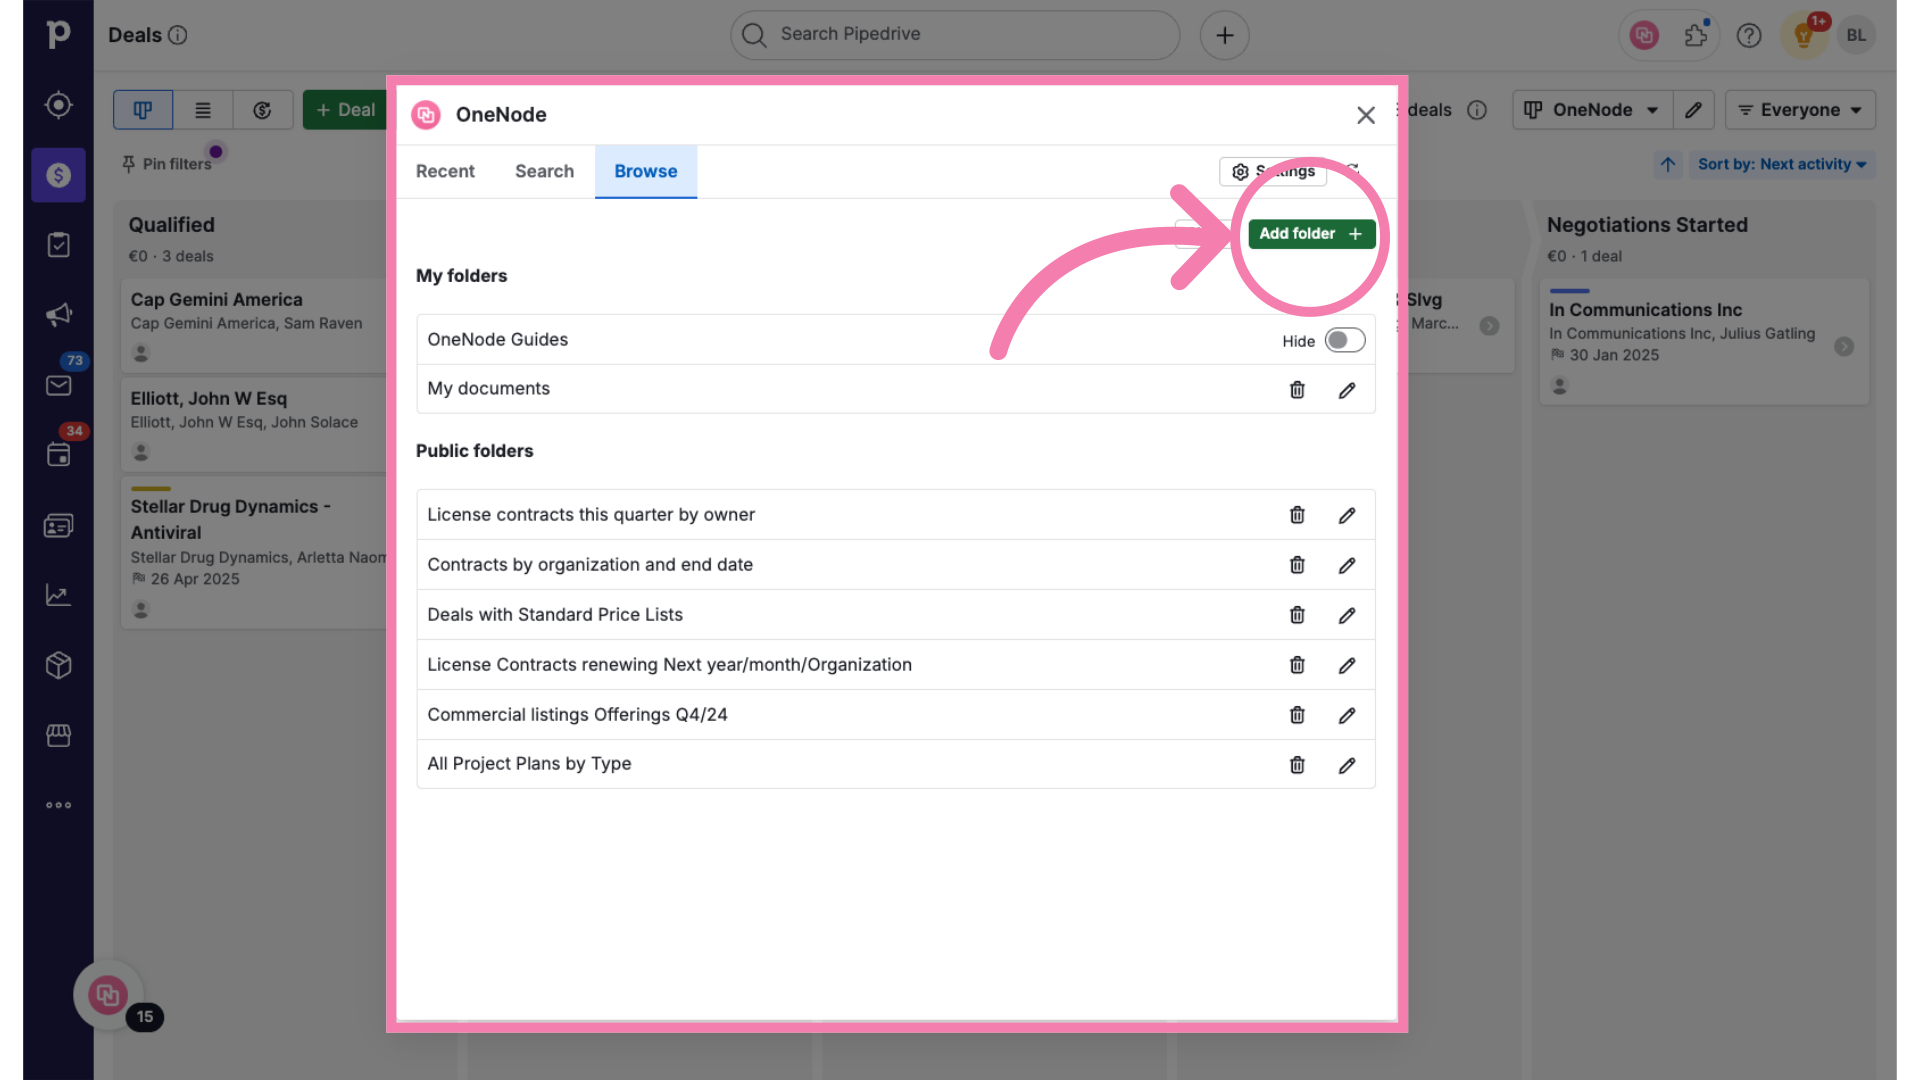Open the OneNode app icon in top bar
1920x1080 pixels.
(x=1644, y=35)
